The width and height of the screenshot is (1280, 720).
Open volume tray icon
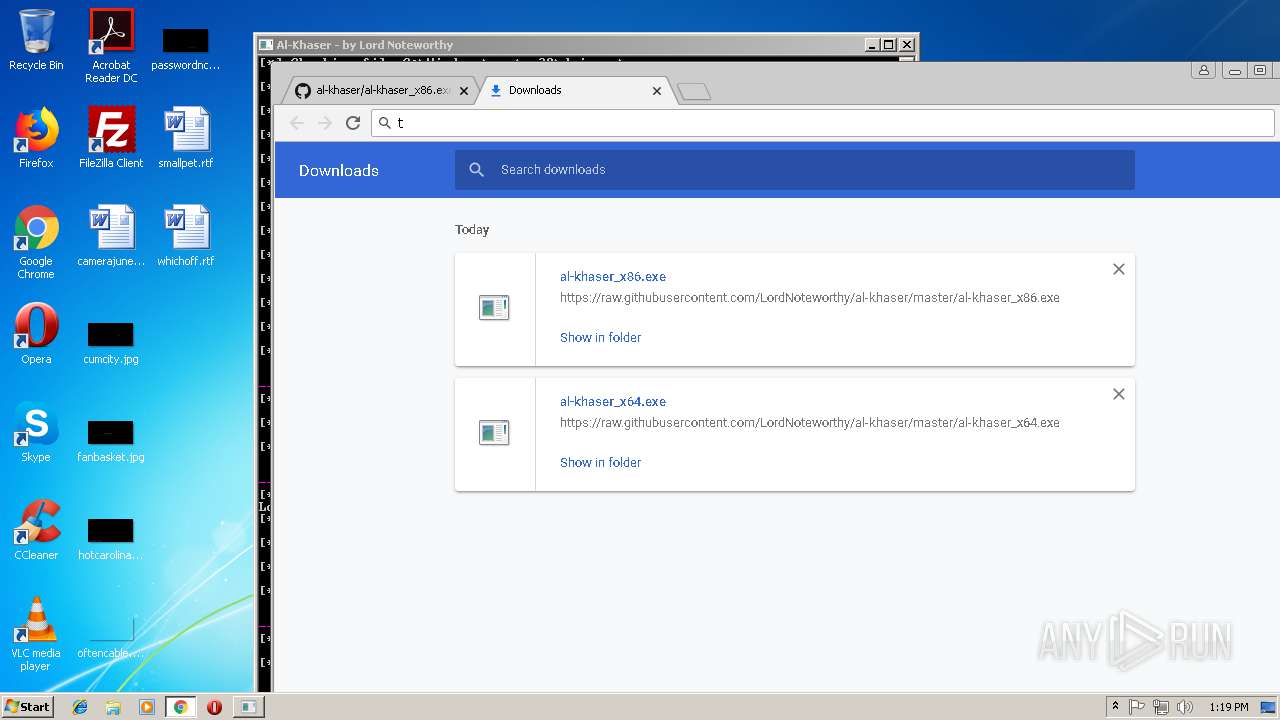coord(1185,707)
